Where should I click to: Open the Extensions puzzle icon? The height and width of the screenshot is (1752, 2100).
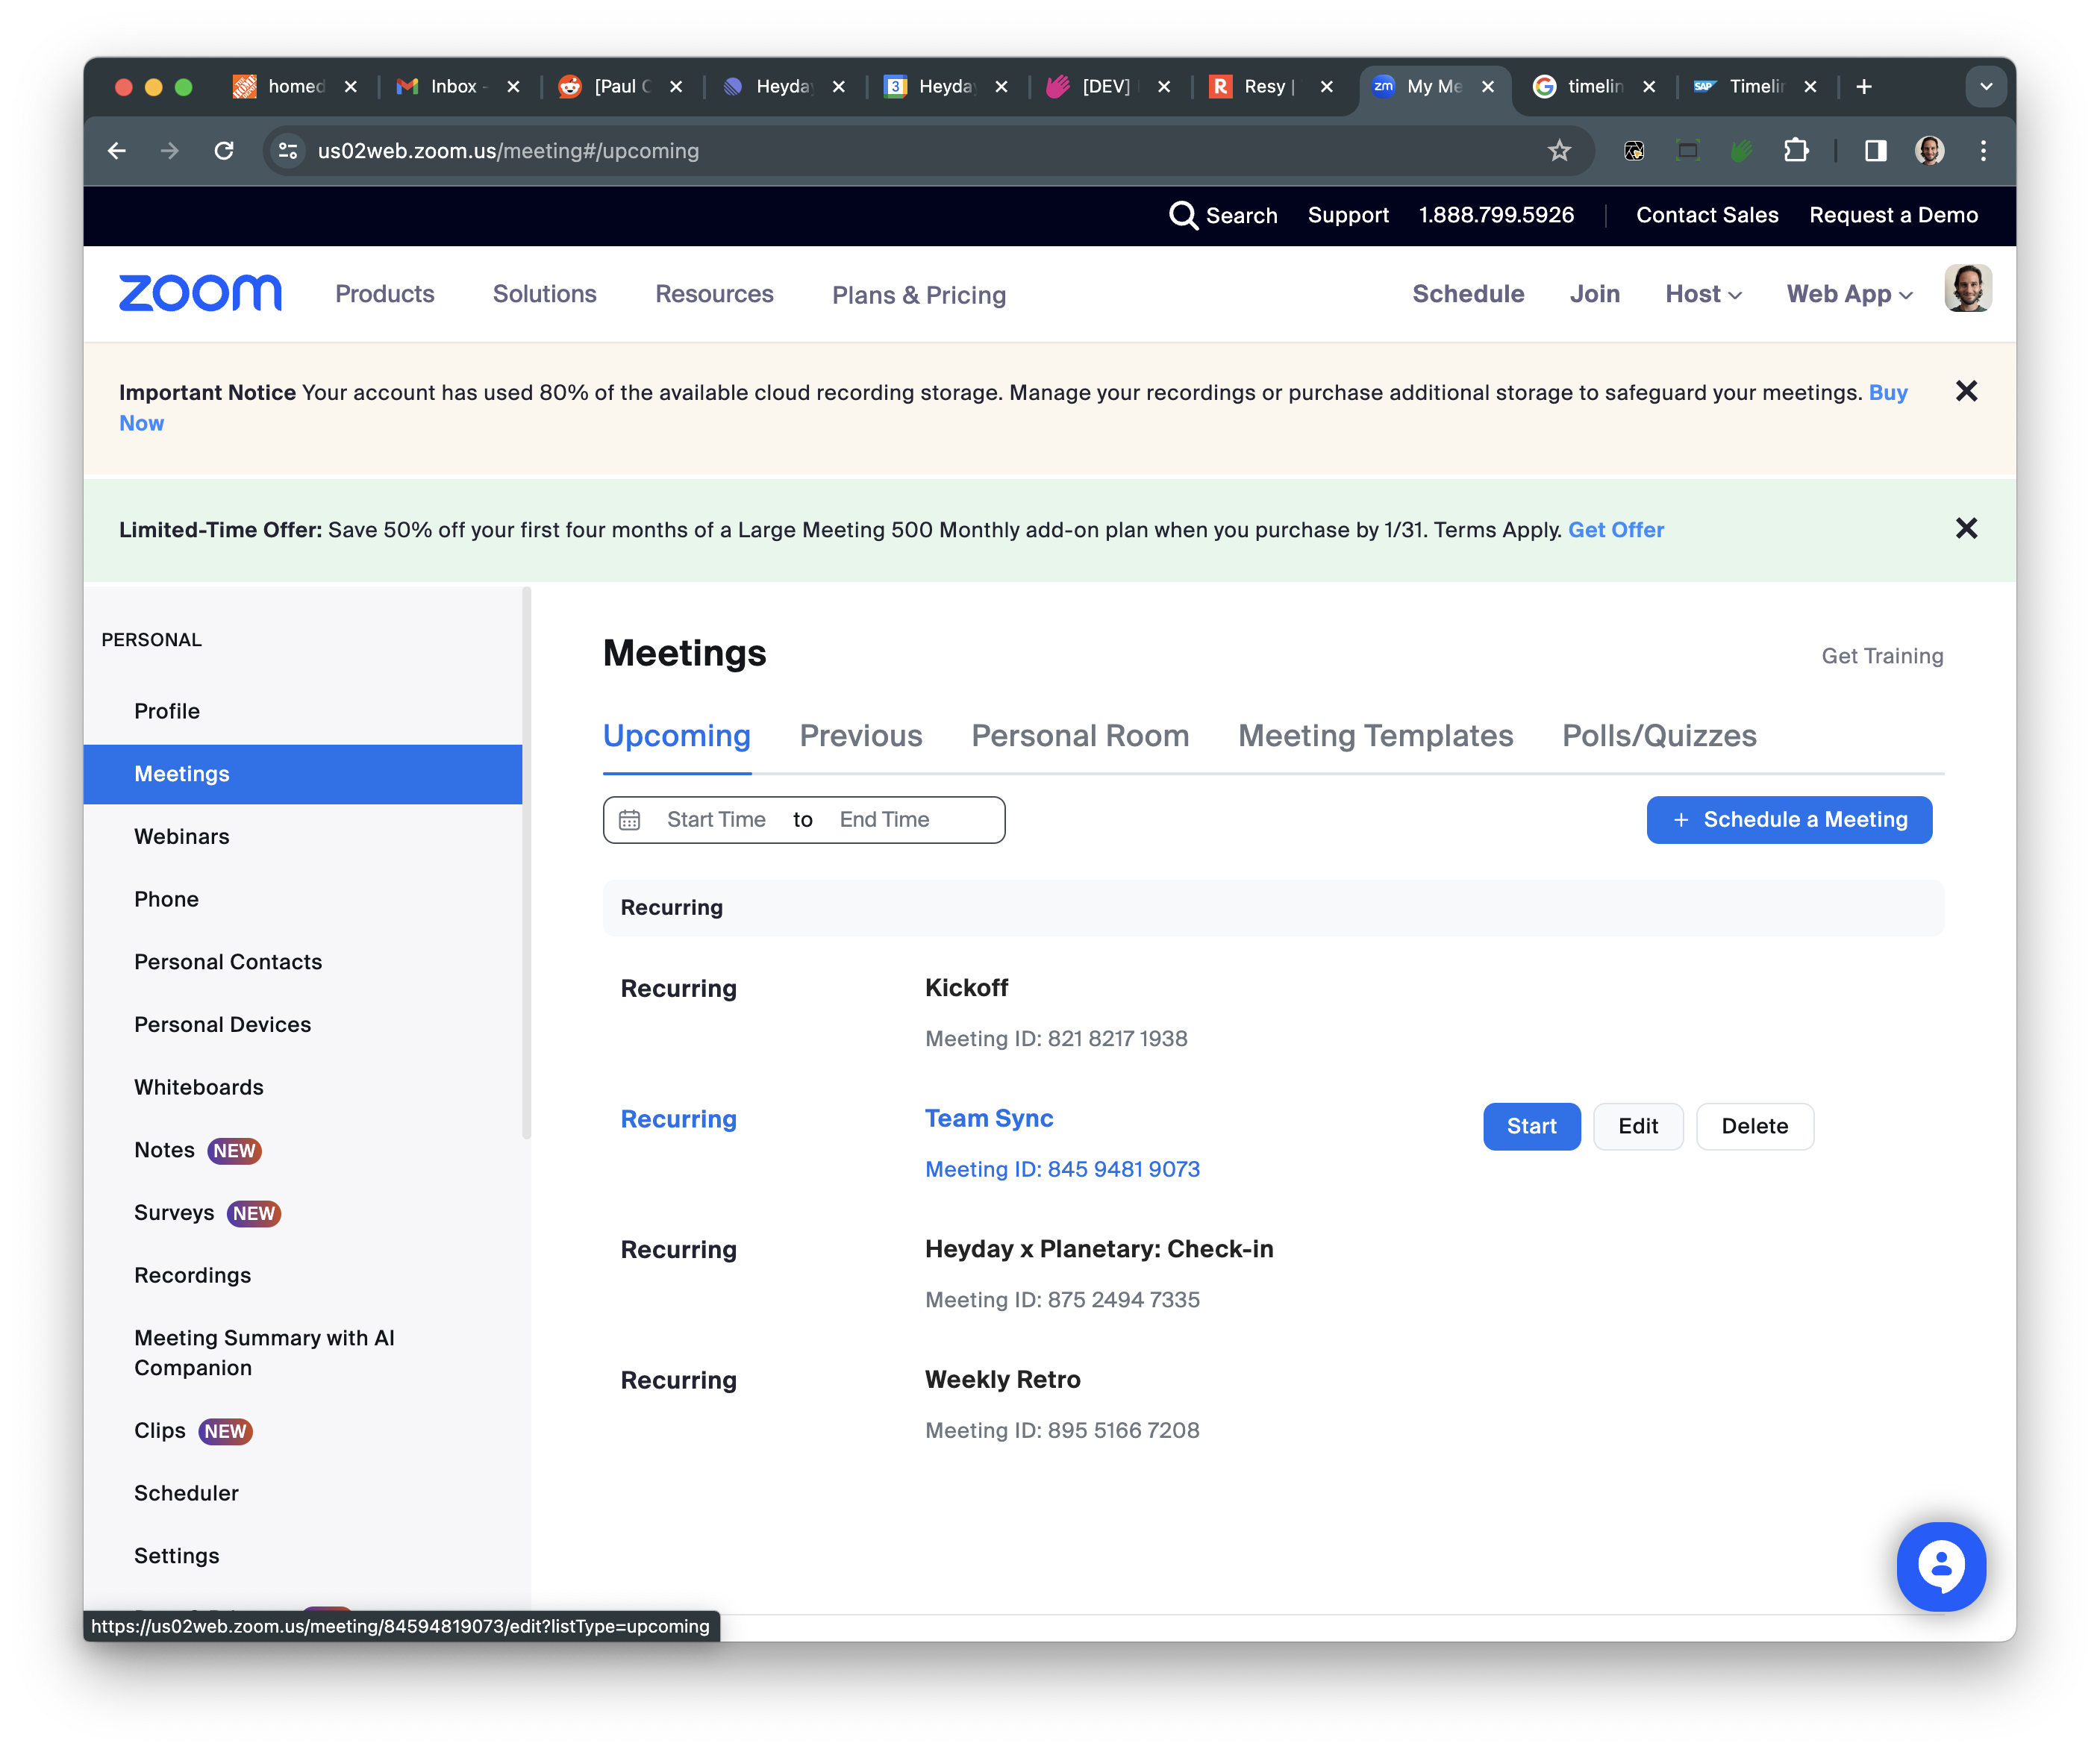pyautogui.click(x=1796, y=151)
